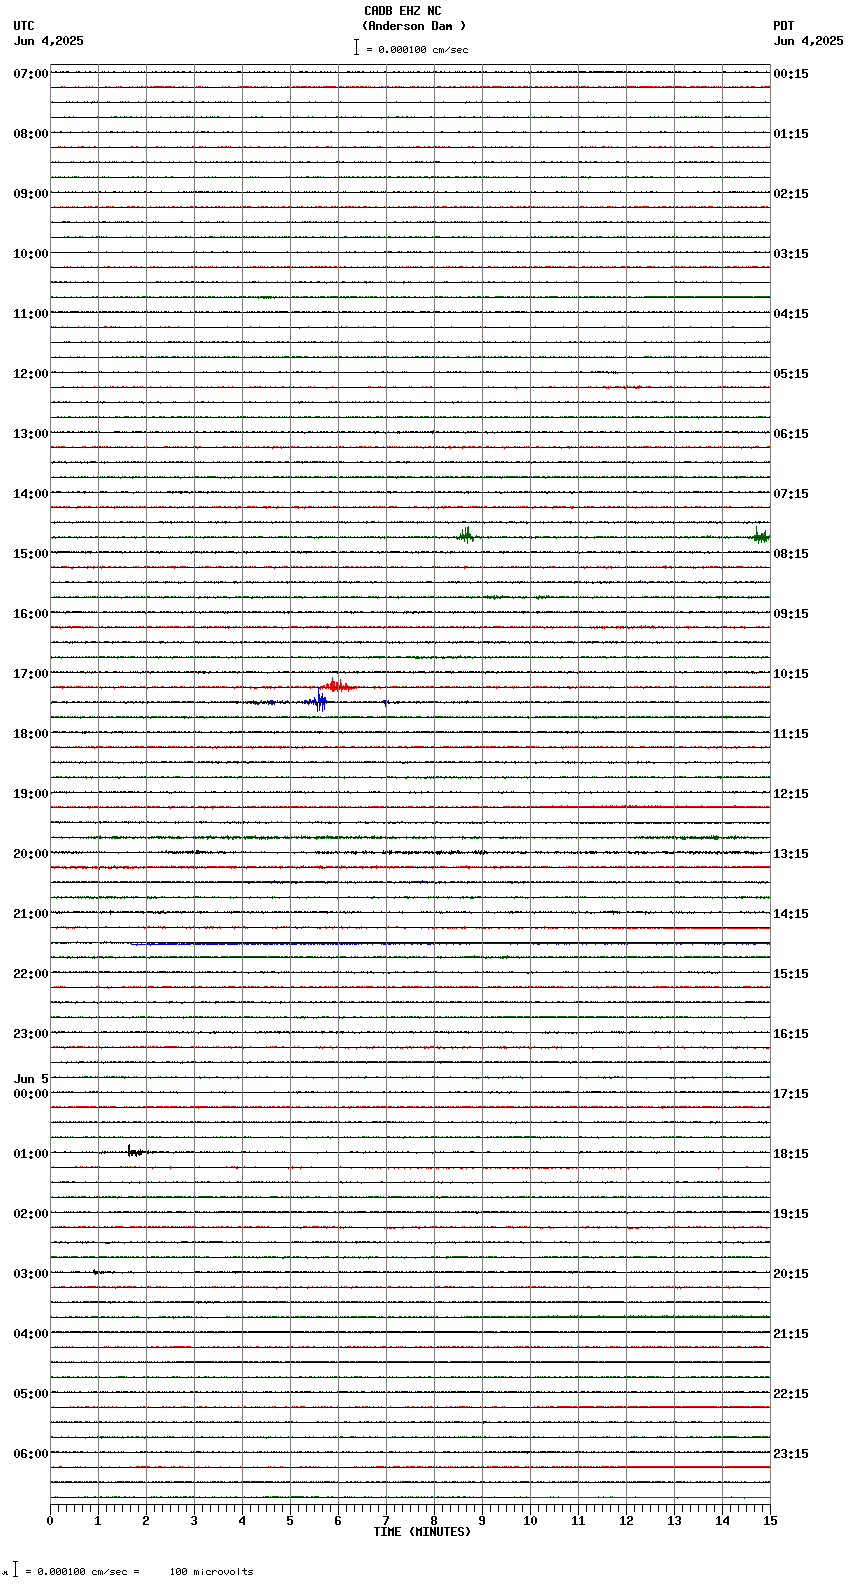
Task: Click minute 0 on the time axis
Action: (50, 1521)
